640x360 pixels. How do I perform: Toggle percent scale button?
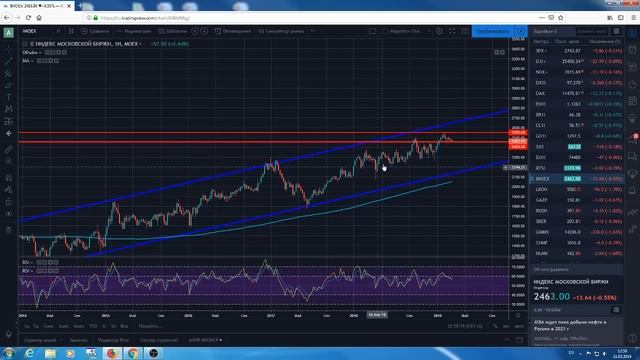pos(495,326)
